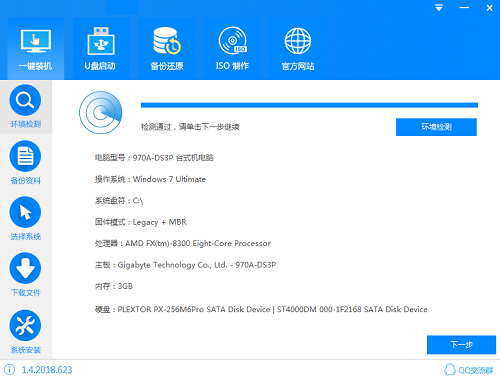Switch to the U盘启动 USB boot tab
500x377 pixels.
point(100,49)
